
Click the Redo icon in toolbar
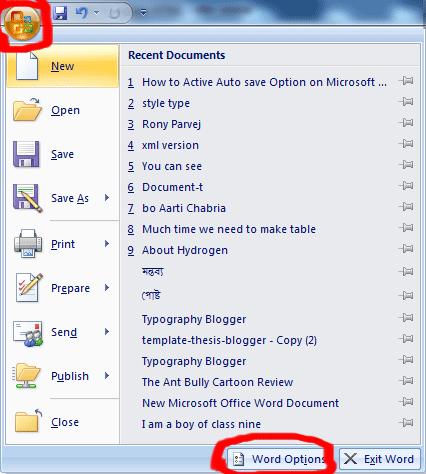click(115, 13)
